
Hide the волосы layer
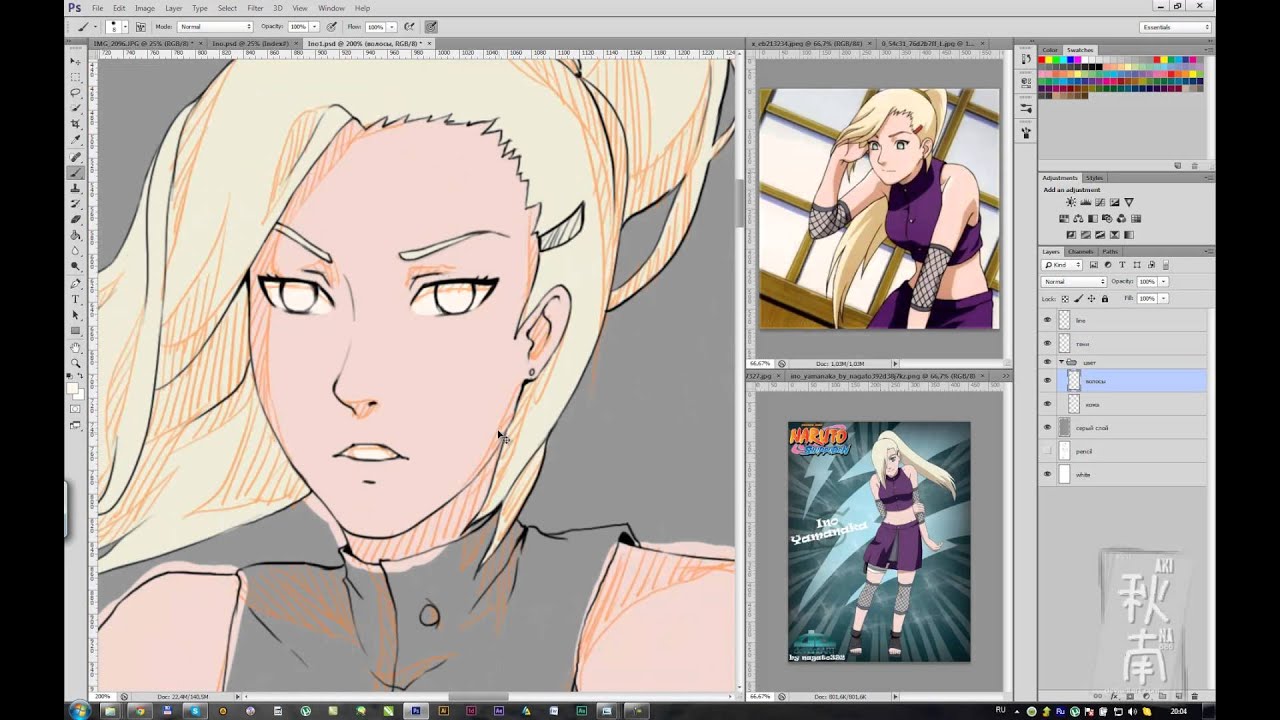point(1047,381)
